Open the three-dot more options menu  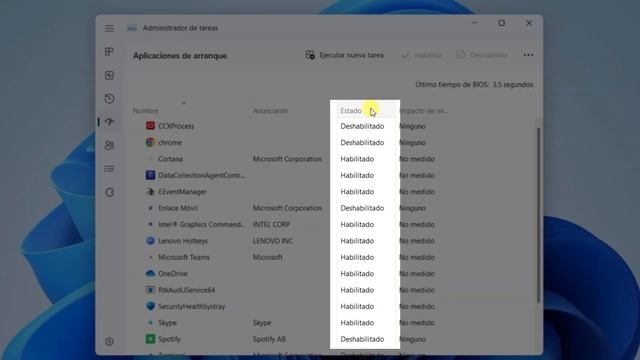point(528,55)
